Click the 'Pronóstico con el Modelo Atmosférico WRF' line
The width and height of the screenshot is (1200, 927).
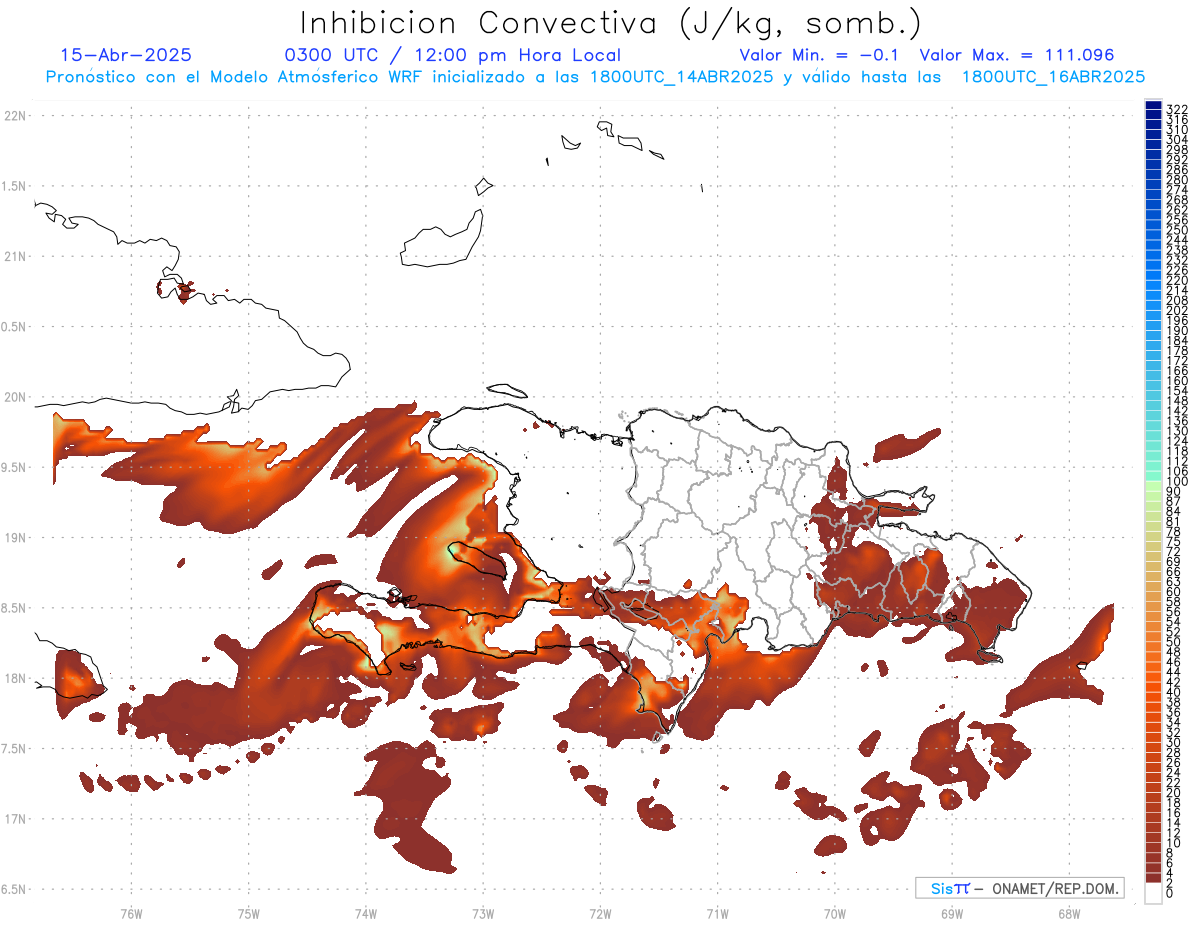click(595, 76)
